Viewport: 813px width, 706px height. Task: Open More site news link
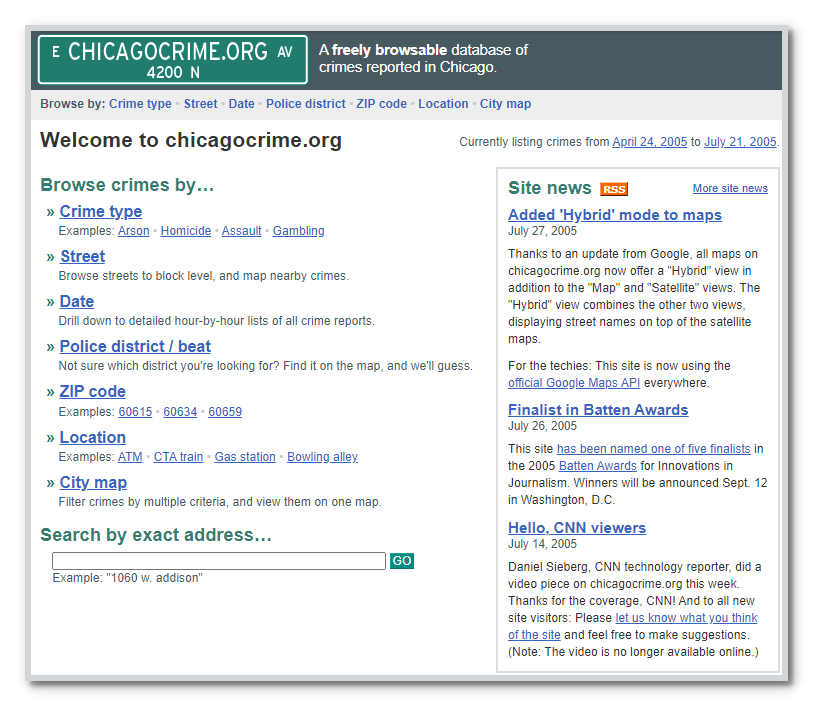(x=730, y=189)
